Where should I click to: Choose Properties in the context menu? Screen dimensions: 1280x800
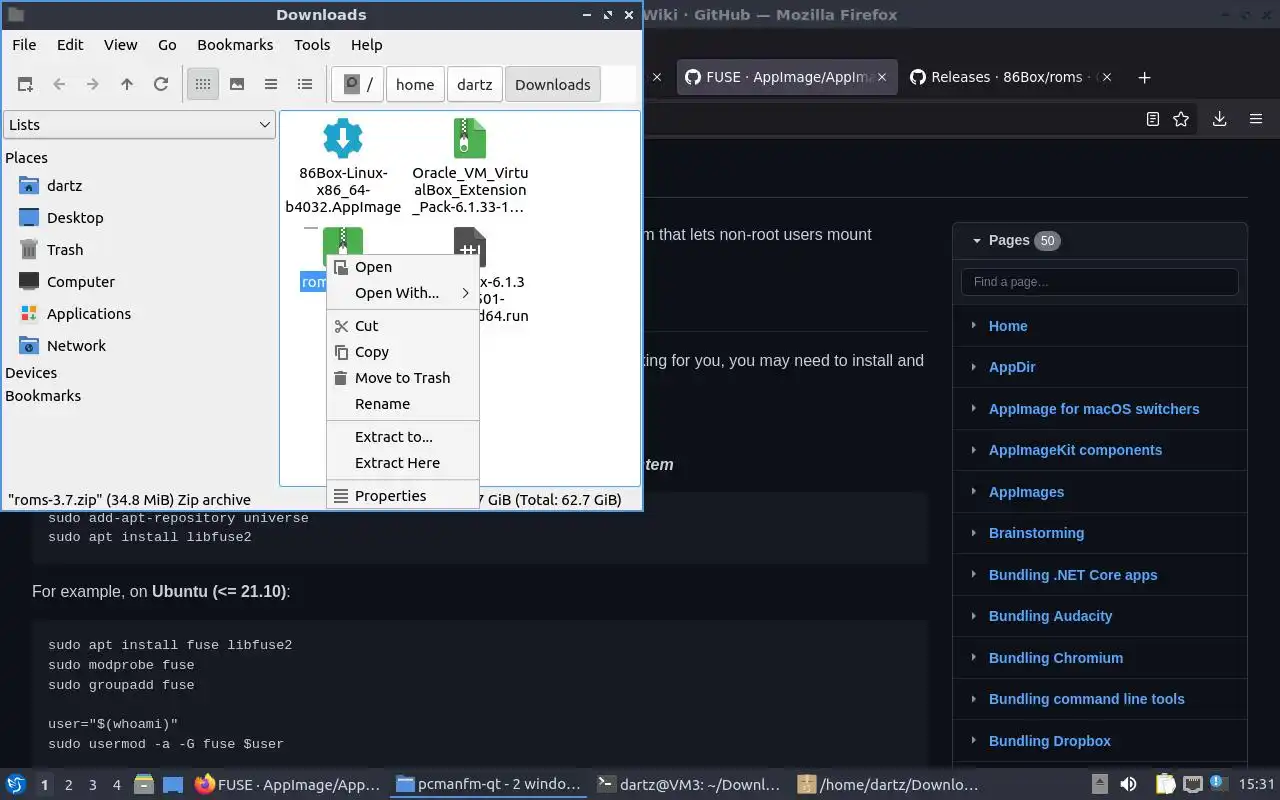(403, 496)
